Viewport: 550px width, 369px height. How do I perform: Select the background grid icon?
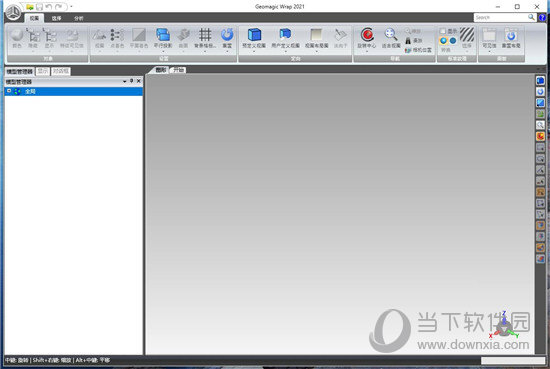pyautogui.click(x=205, y=35)
